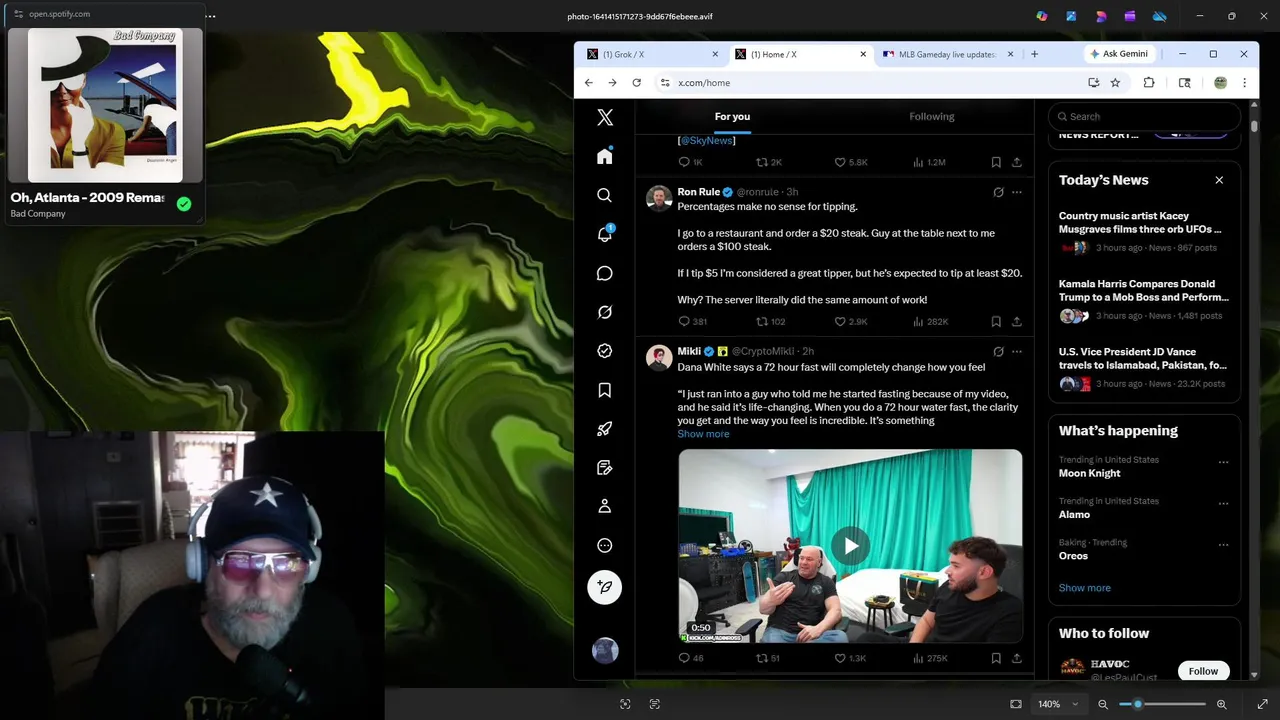Open more options on Ron Rule's post
1280x720 pixels.
(x=1017, y=192)
